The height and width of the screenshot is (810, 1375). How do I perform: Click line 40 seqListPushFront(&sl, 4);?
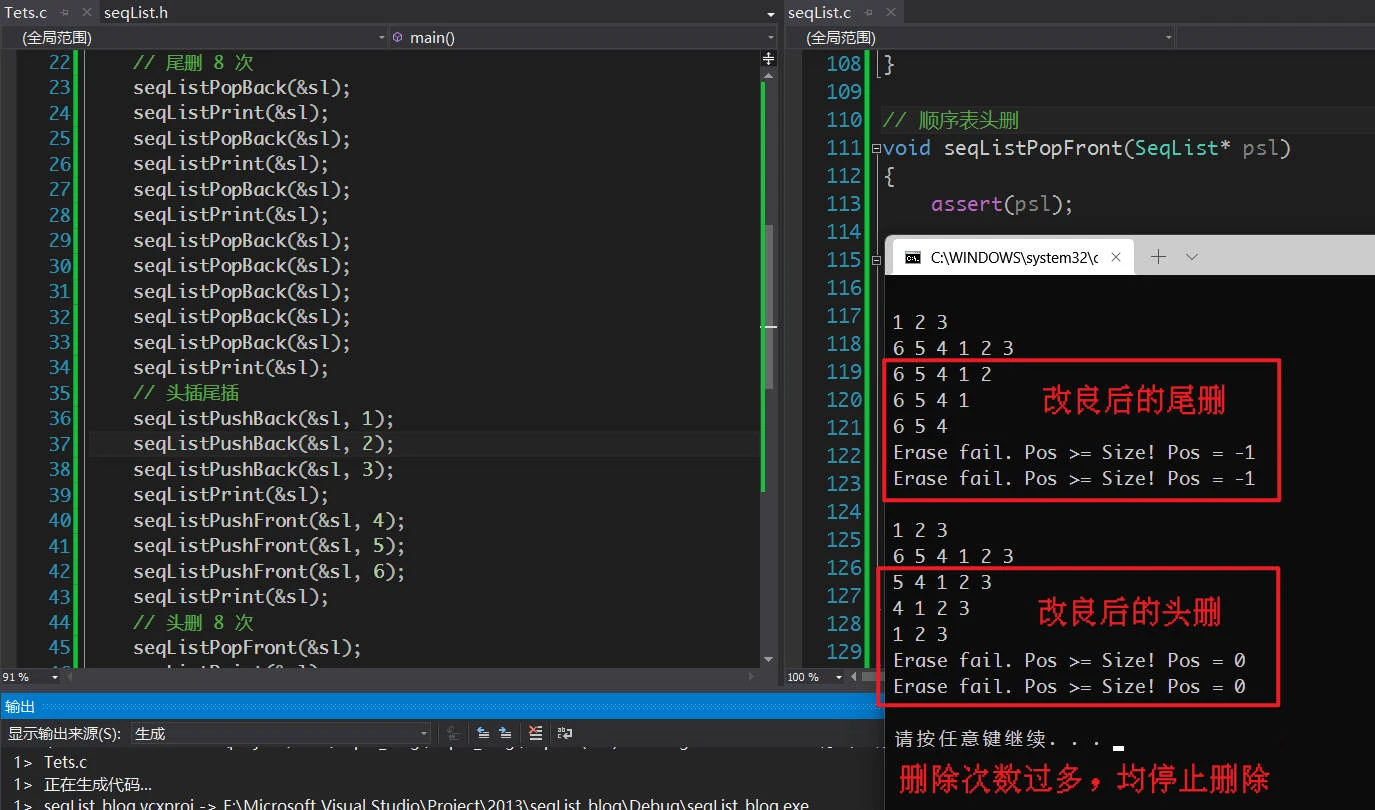(269, 520)
